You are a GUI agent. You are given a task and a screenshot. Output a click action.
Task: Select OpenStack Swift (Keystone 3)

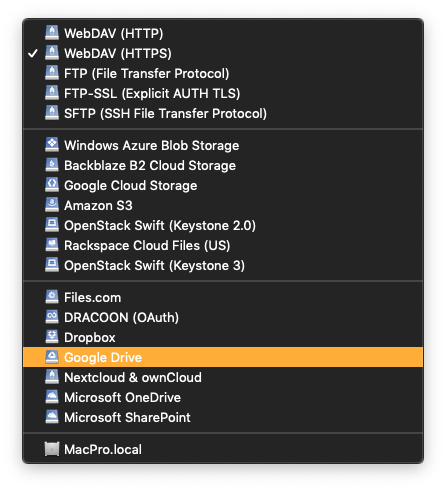coord(223,265)
